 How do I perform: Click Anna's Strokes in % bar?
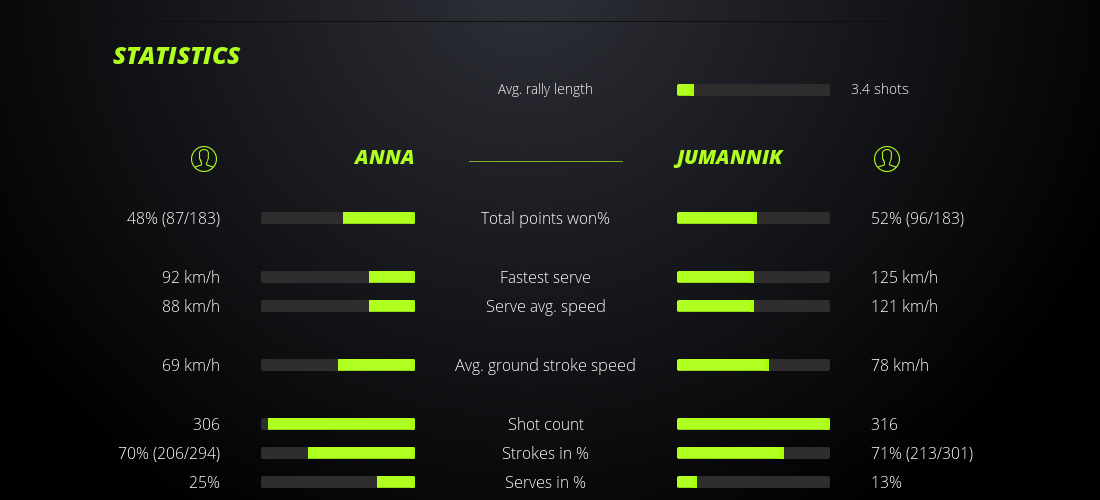(x=338, y=453)
